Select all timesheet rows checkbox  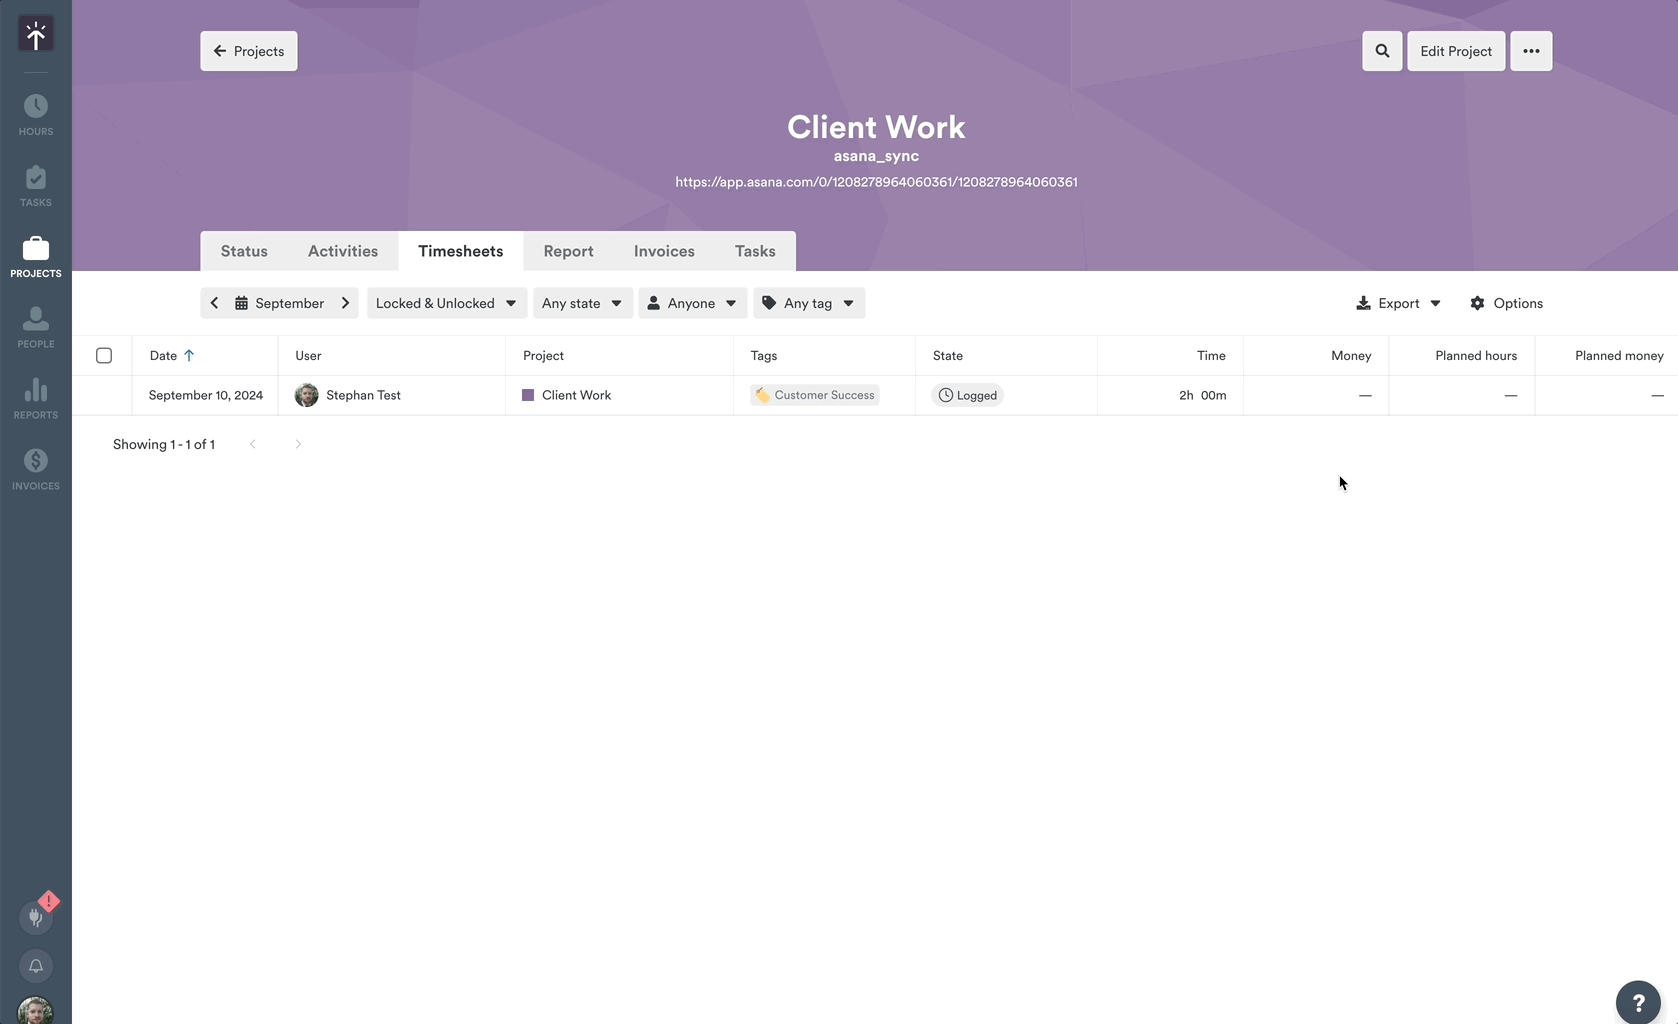pos(104,355)
